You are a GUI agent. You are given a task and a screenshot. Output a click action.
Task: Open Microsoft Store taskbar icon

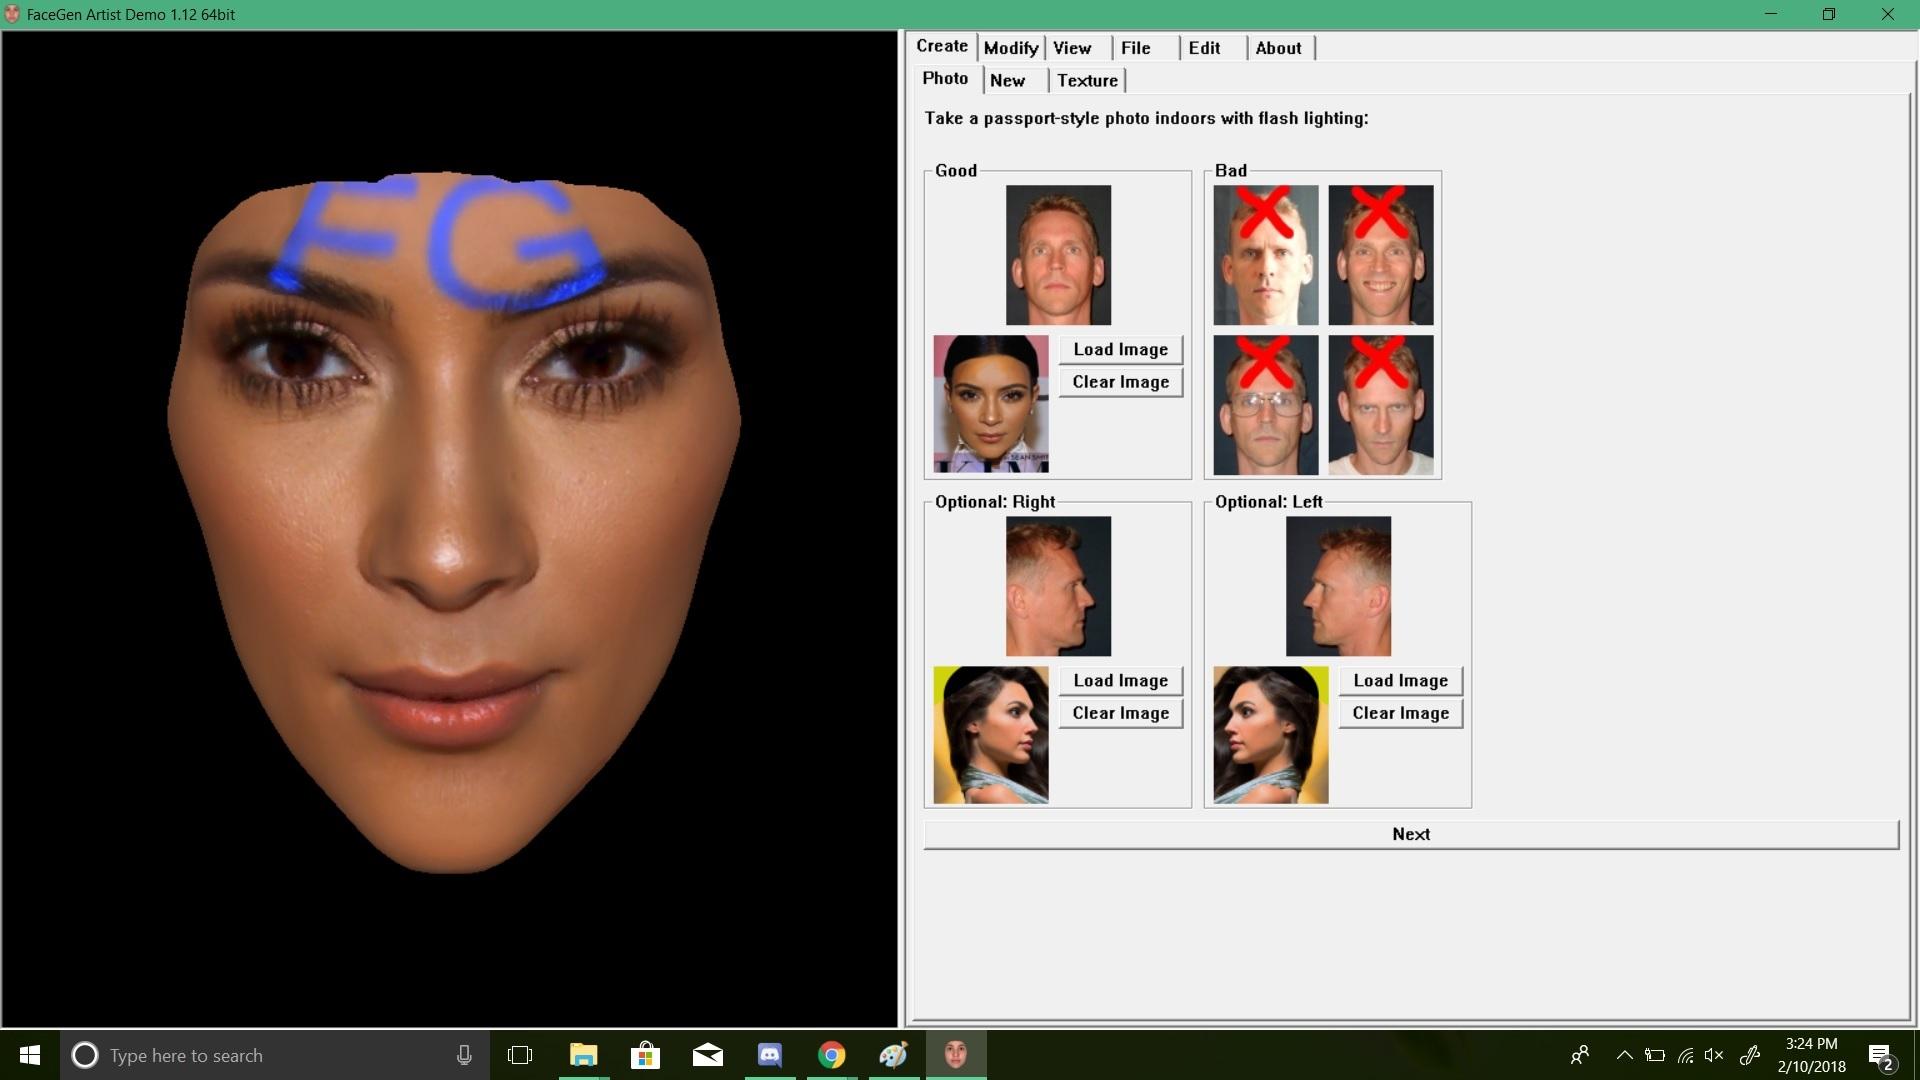(x=645, y=1055)
